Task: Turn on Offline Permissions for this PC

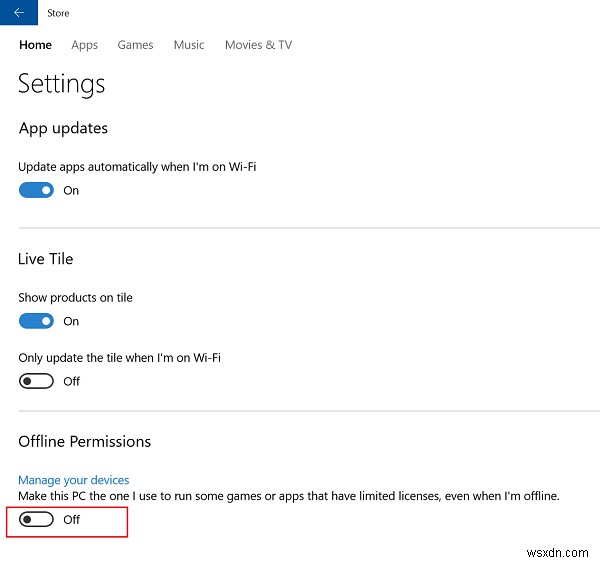Action: pyautogui.click(x=36, y=519)
